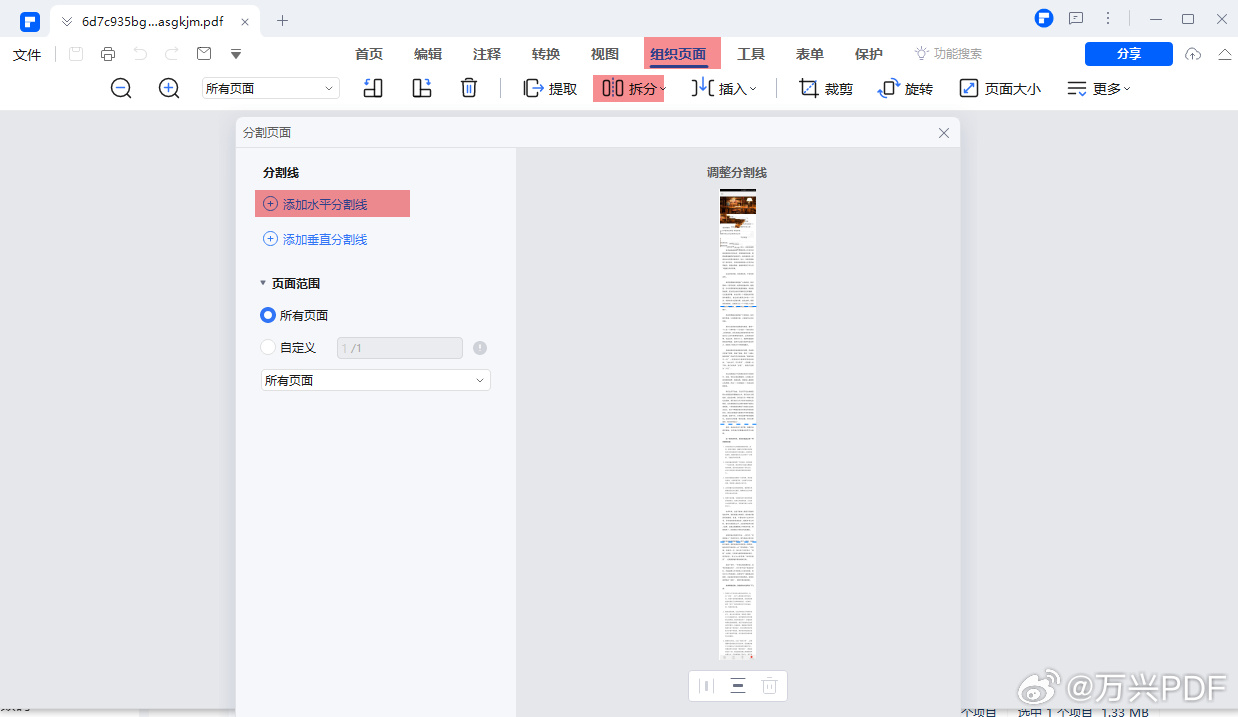
Task: Switch to the 注释 ribbon tab
Action: (x=486, y=54)
